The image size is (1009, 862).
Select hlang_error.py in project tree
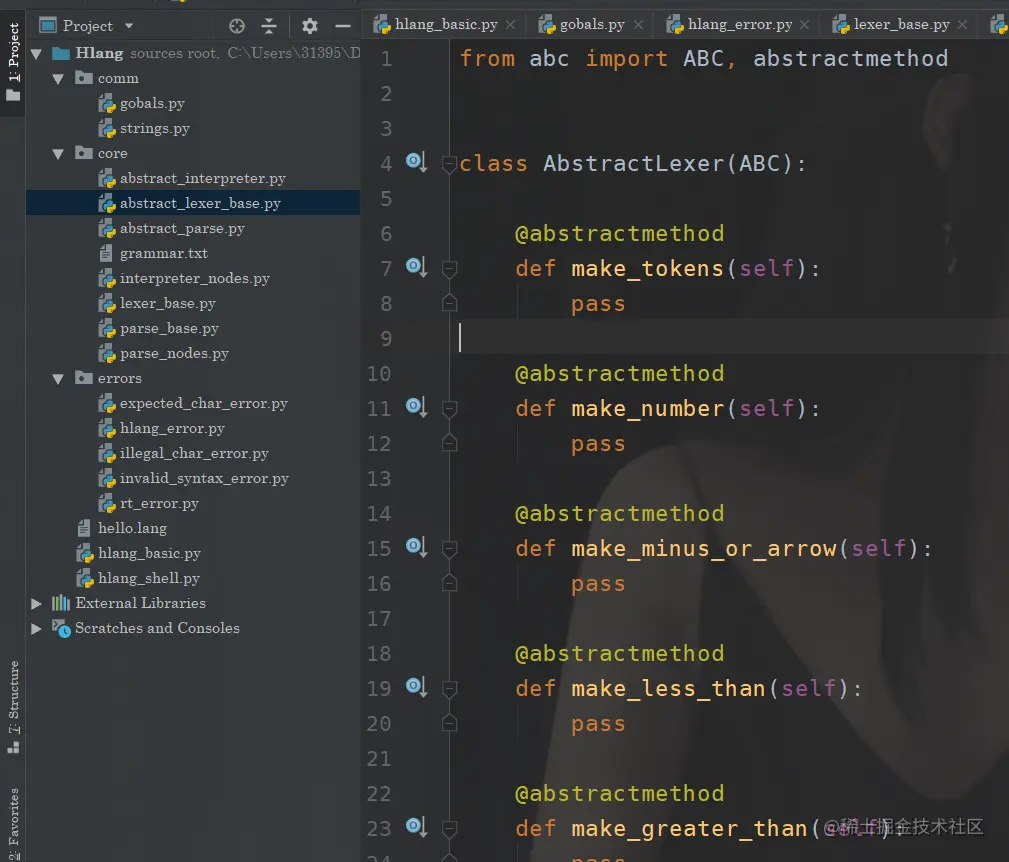172,429
